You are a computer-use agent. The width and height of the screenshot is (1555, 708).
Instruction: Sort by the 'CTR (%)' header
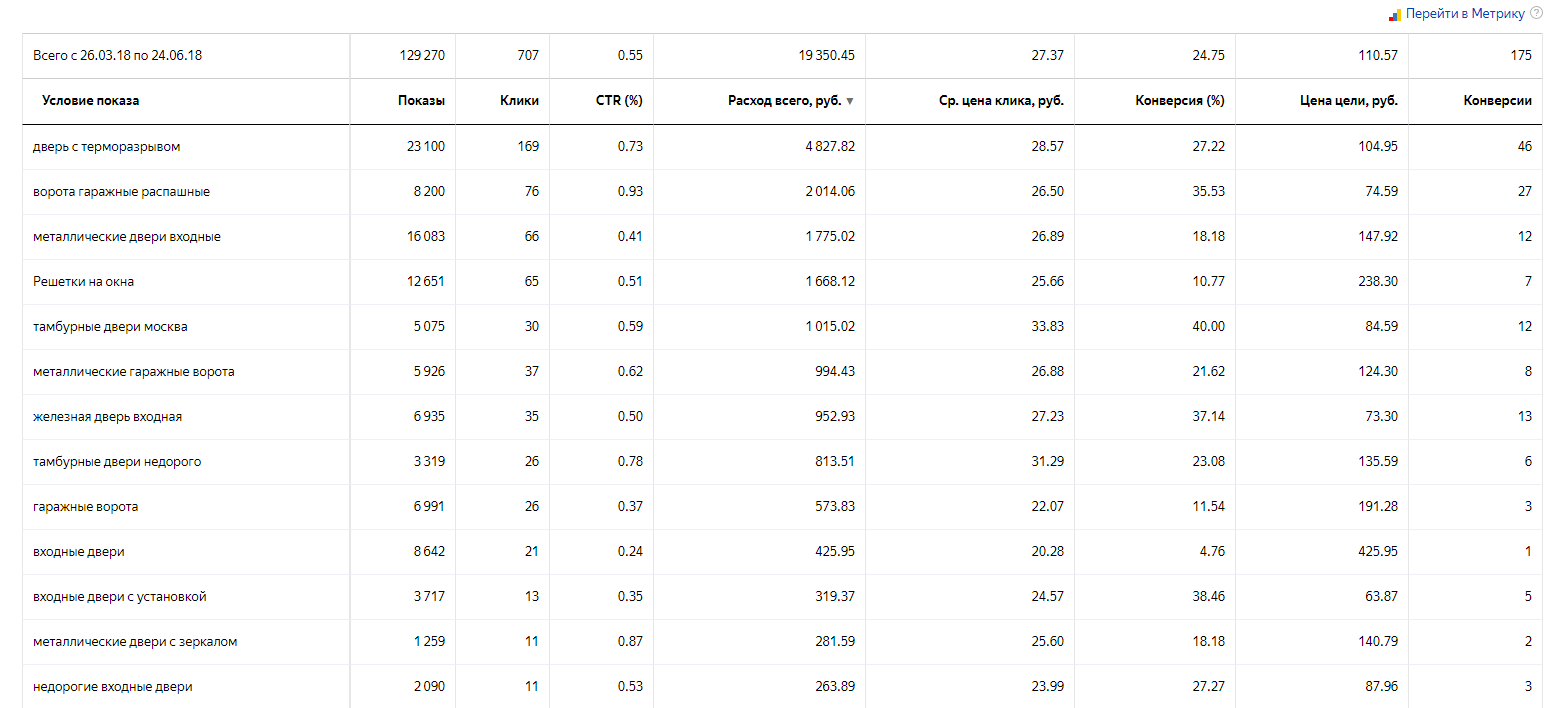pos(619,101)
